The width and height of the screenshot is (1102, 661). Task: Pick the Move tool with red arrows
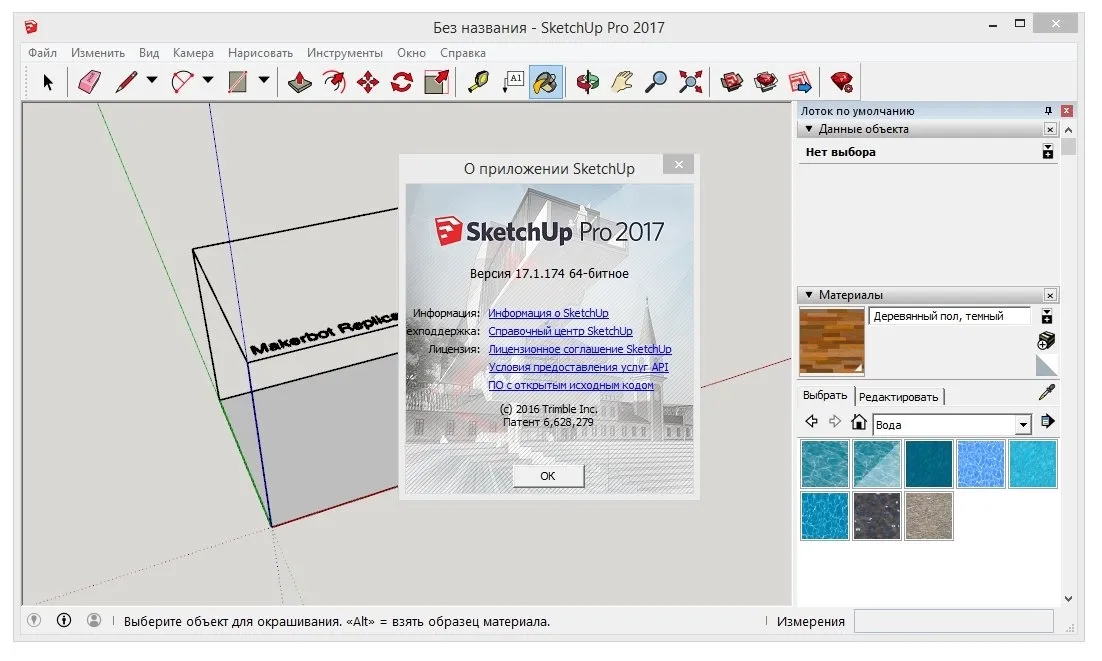(368, 82)
